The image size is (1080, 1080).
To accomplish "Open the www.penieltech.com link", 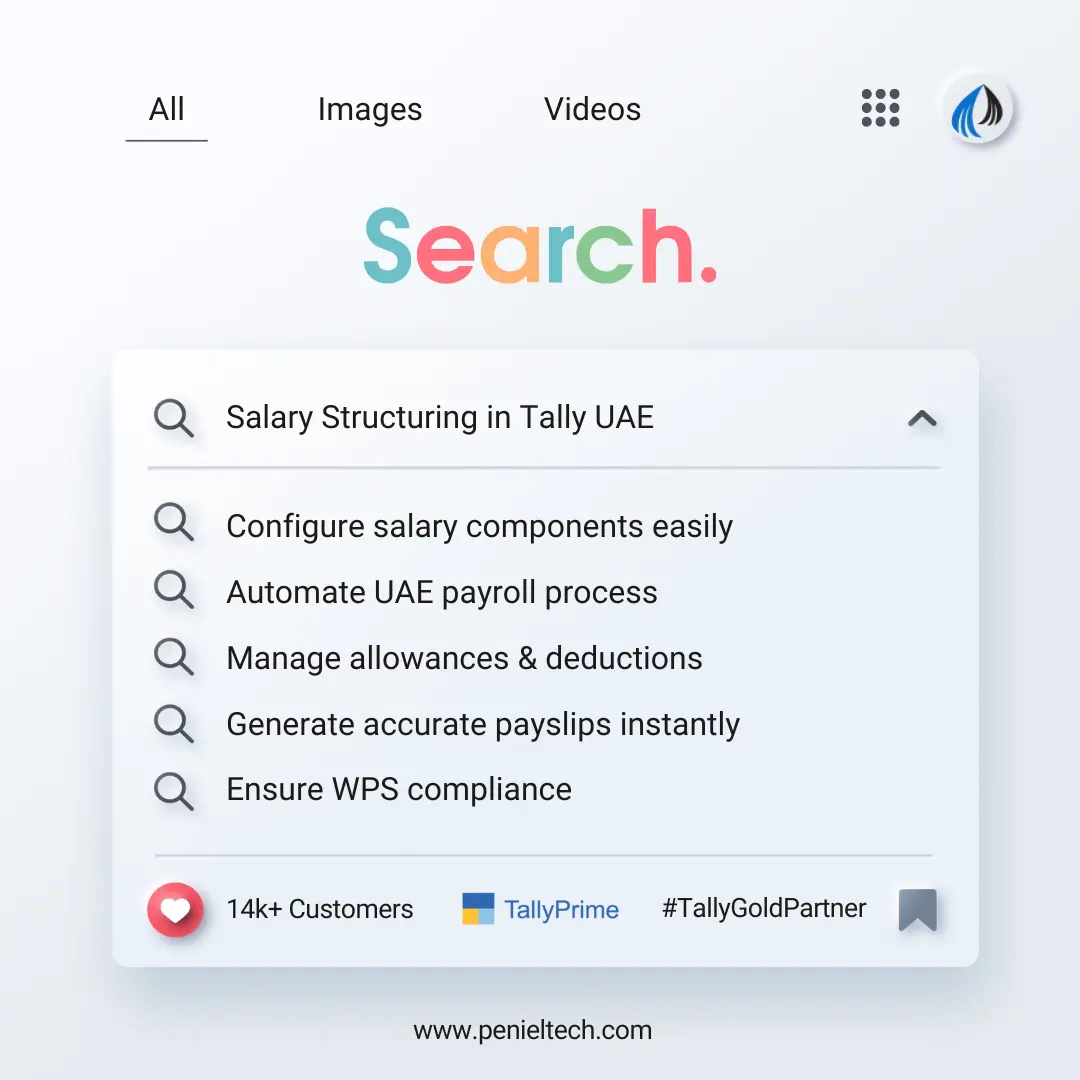I will pyautogui.click(x=532, y=1030).
